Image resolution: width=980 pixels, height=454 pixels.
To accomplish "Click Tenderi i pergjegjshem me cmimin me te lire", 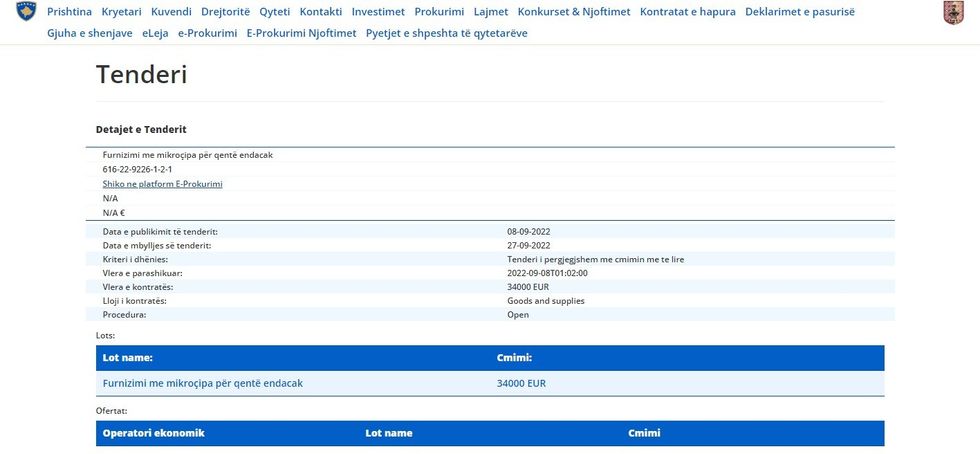I will (x=596, y=259).
